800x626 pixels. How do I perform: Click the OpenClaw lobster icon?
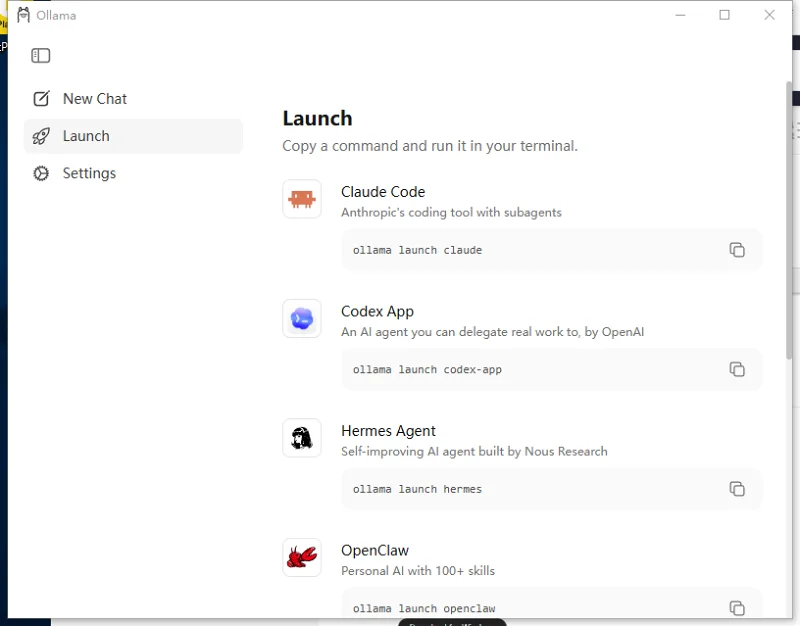[x=302, y=557]
